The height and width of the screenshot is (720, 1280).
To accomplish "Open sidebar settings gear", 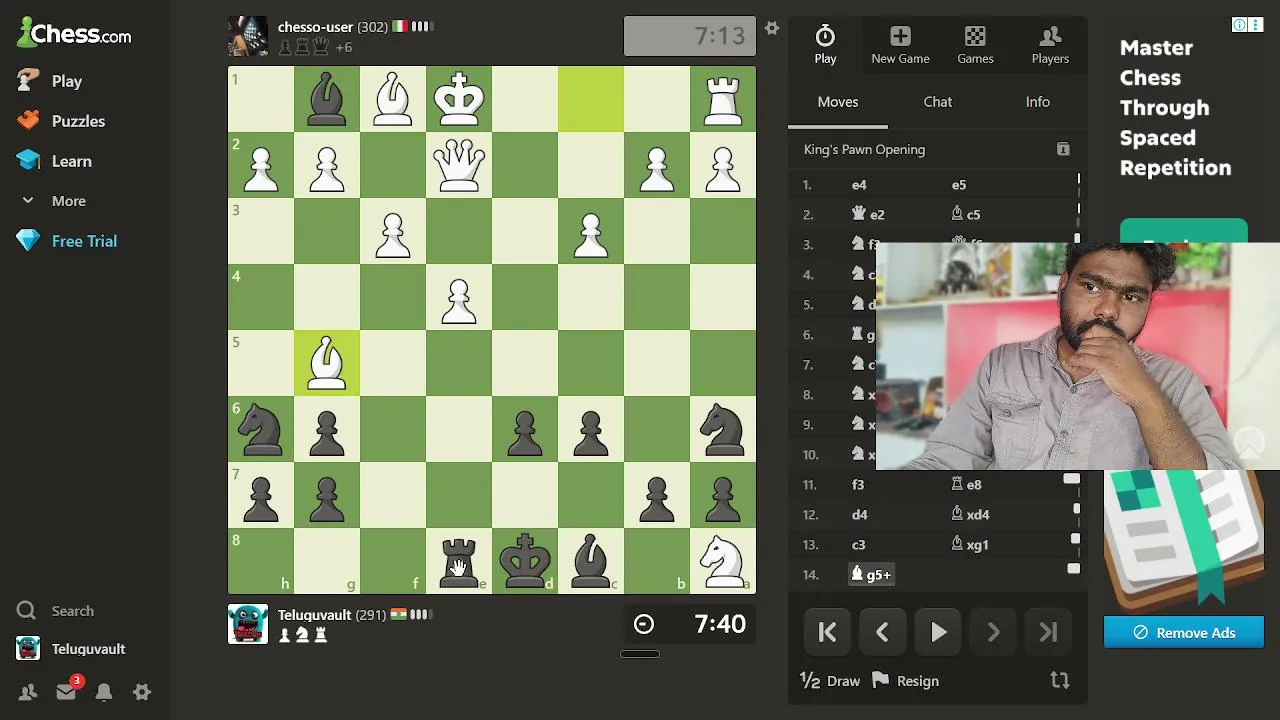I will [x=142, y=692].
